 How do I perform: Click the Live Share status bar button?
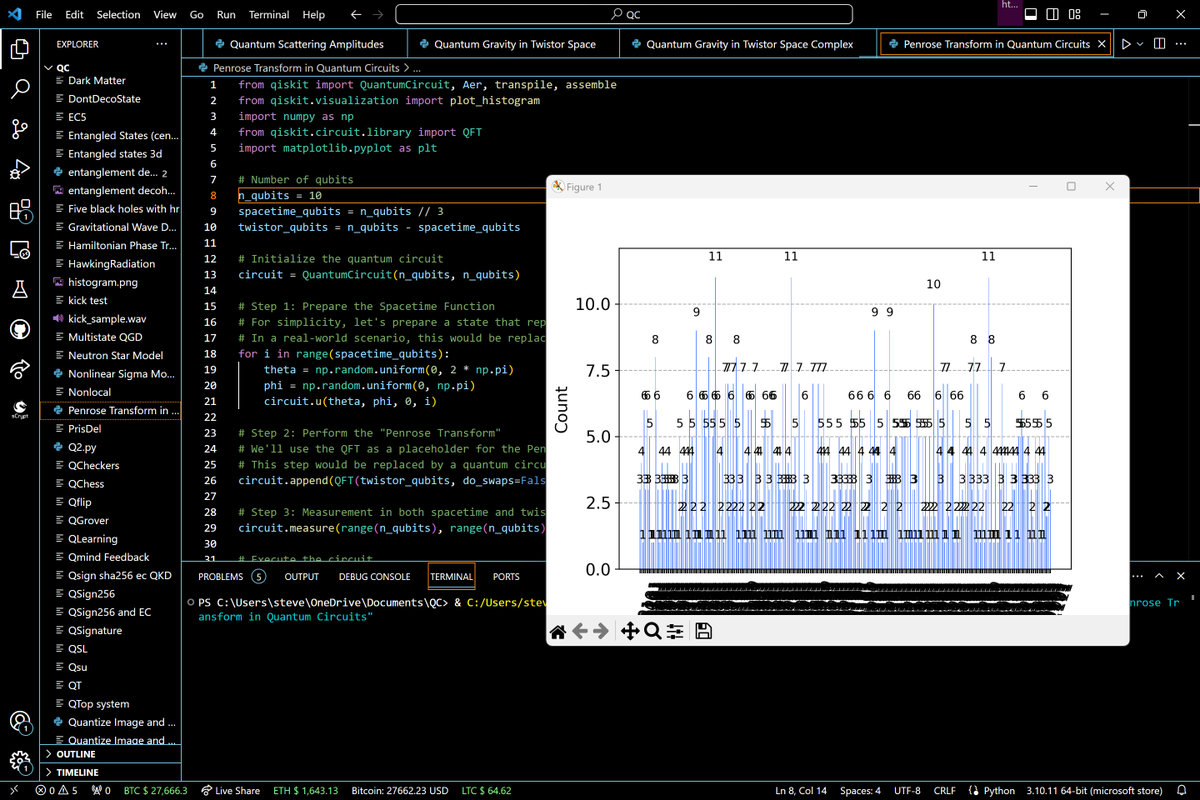pos(231,790)
